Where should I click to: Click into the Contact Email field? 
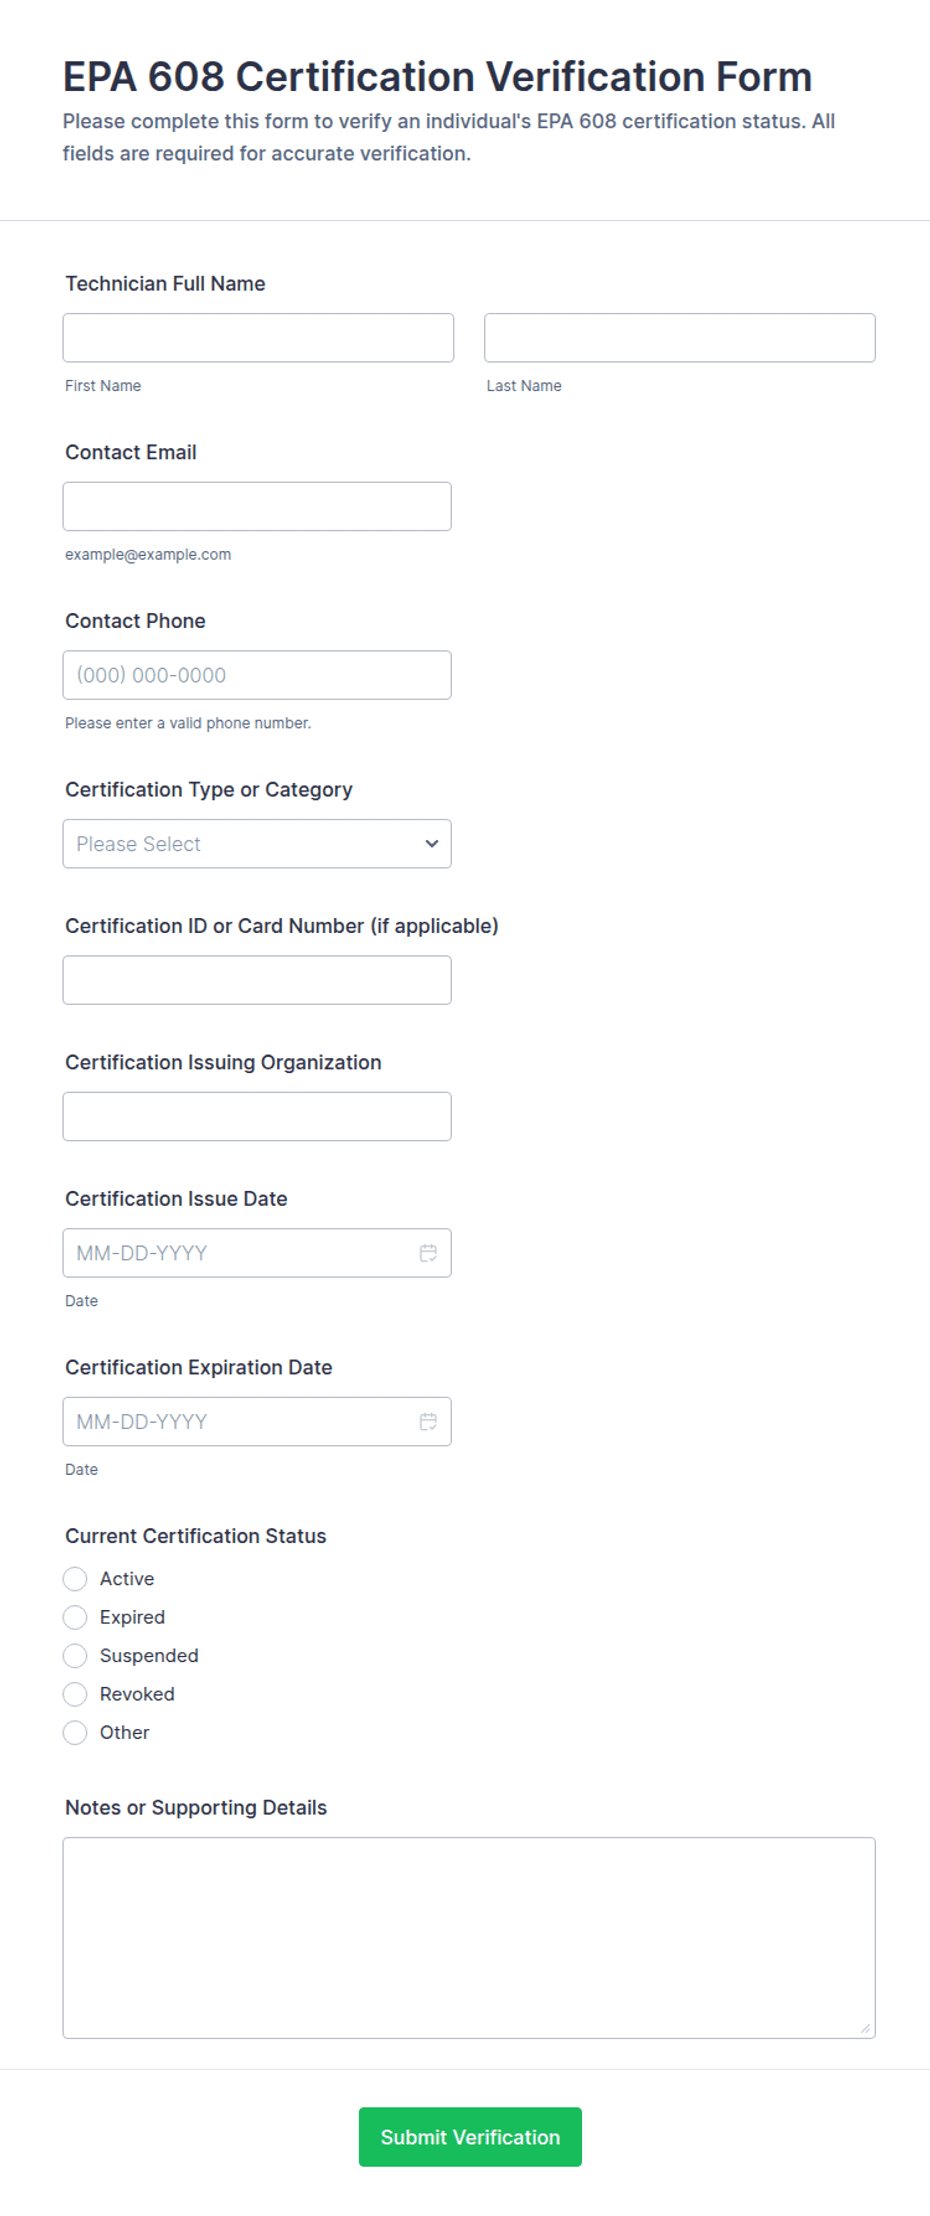coord(257,507)
